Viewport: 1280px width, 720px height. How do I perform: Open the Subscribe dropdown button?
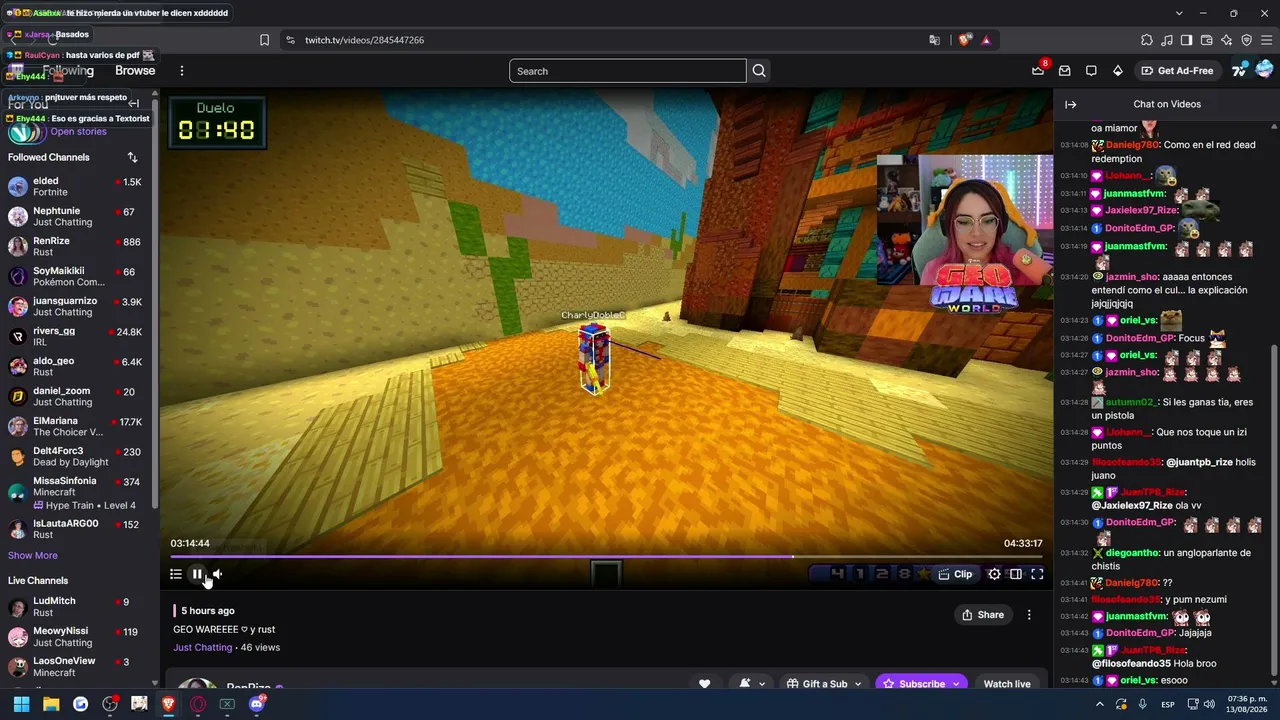922,684
